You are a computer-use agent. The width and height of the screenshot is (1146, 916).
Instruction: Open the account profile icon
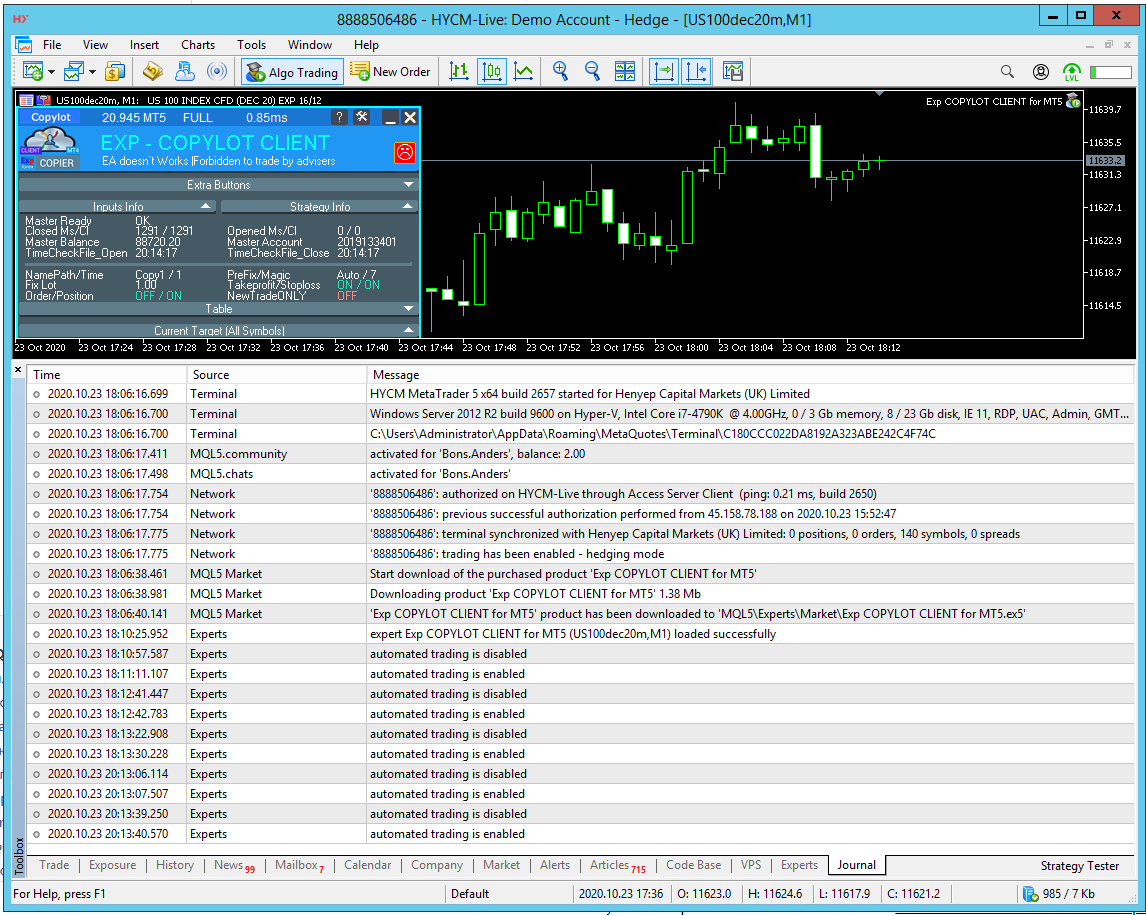point(1041,72)
